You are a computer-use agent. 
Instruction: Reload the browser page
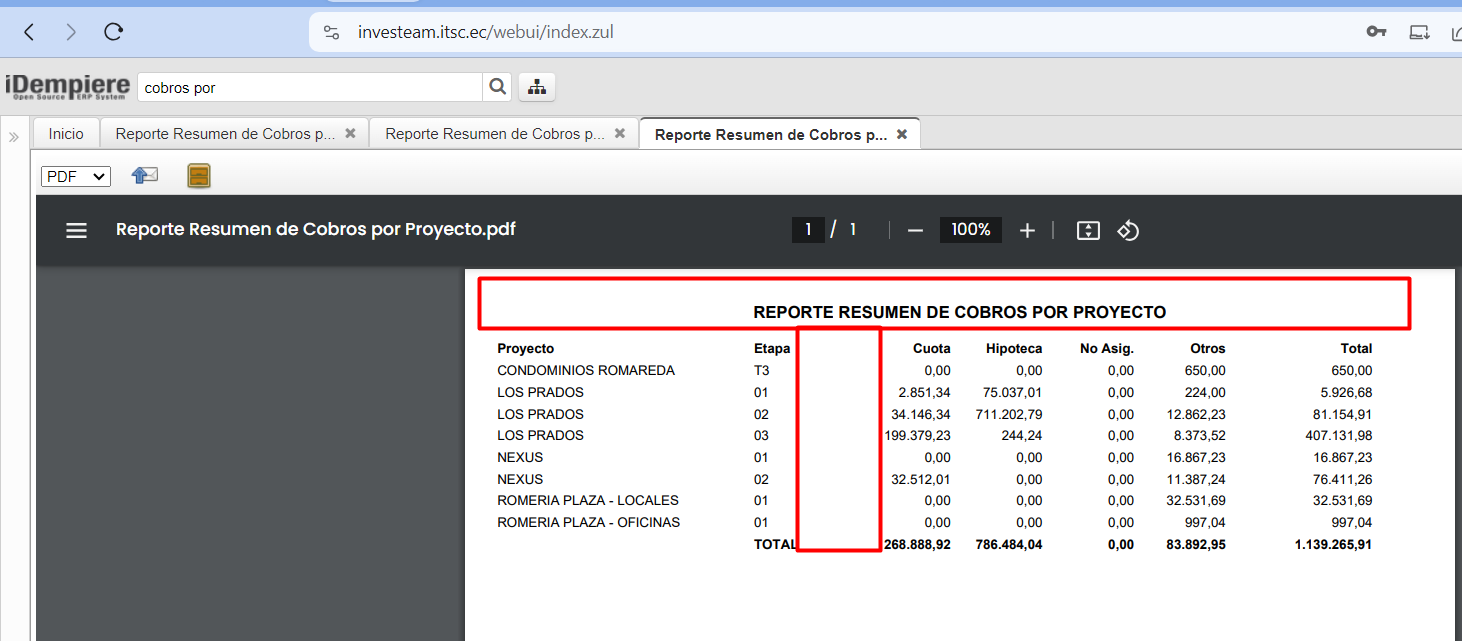[x=114, y=32]
